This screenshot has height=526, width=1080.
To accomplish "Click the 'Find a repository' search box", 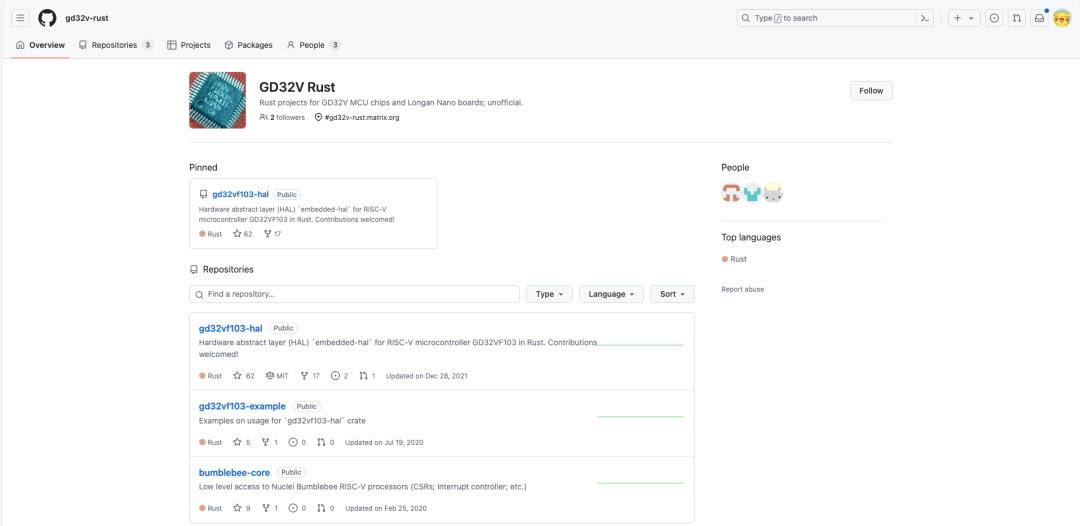I will click(x=354, y=294).
